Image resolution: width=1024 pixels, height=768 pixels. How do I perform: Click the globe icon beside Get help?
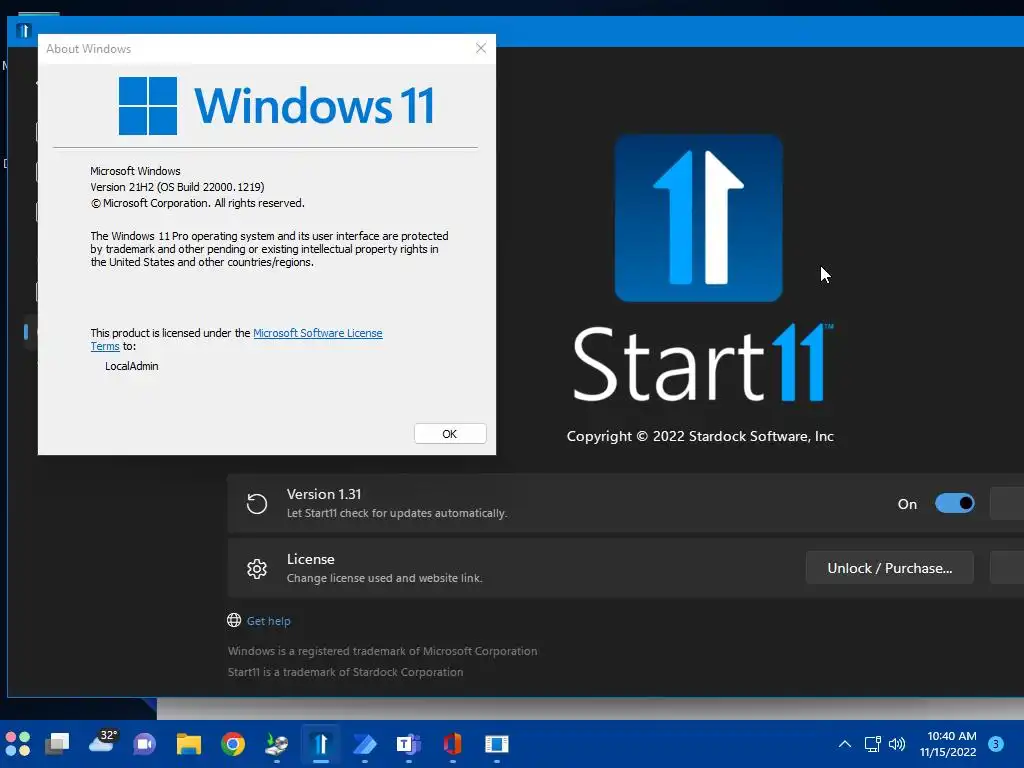pyautogui.click(x=234, y=620)
